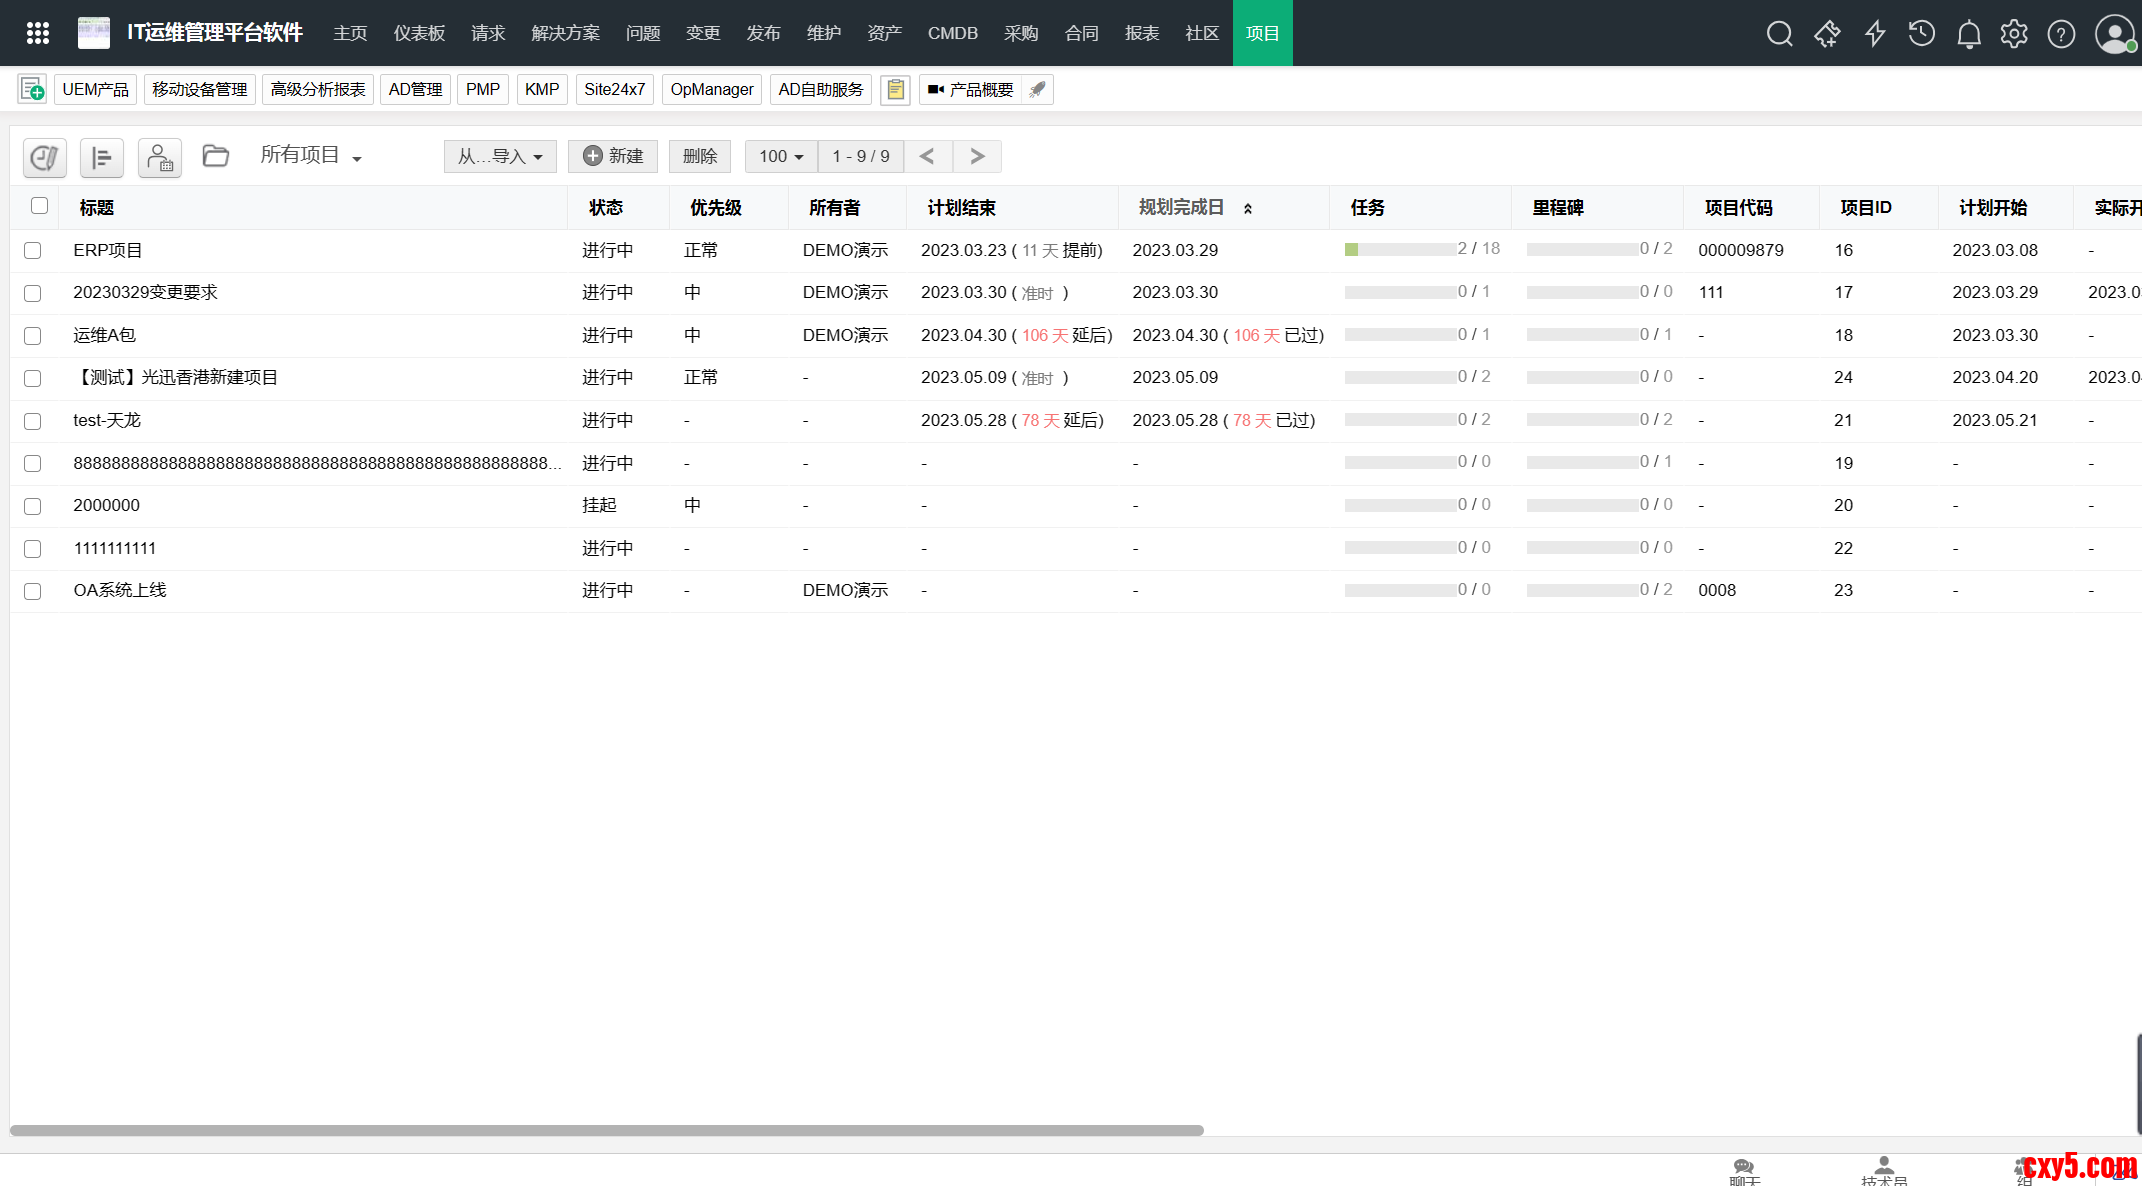
Task: Open the 100 per-page dropdown
Action: pos(780,156)
